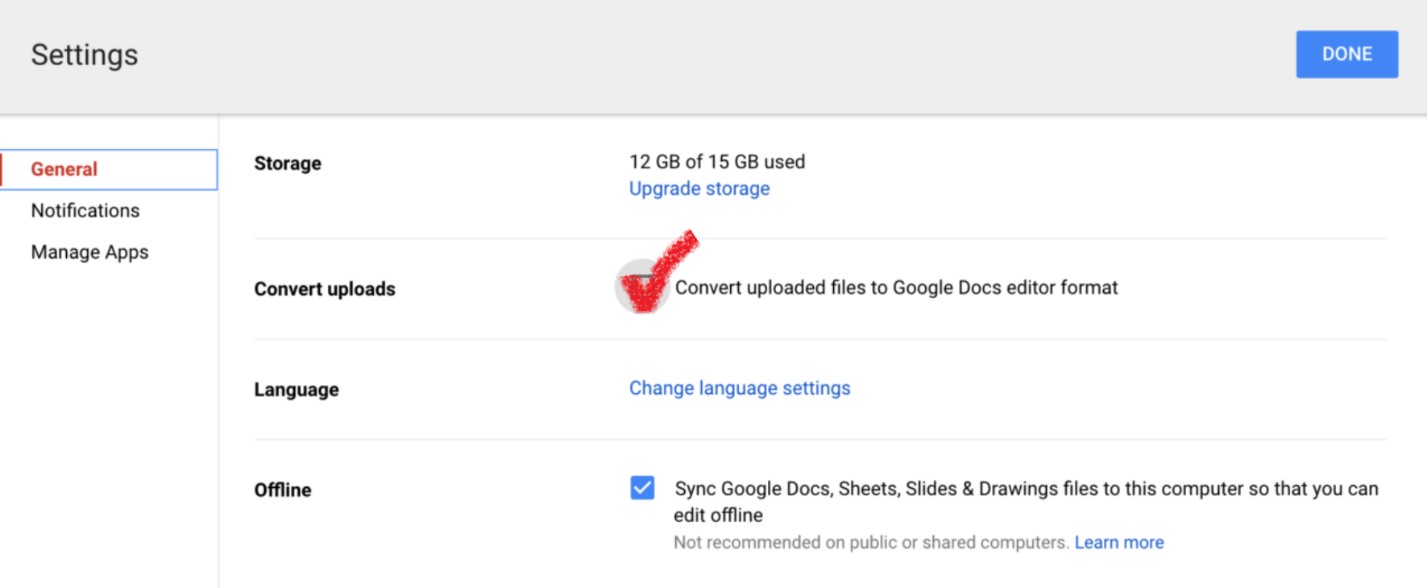Open the Manage Apps section
The height and width of the screenshot is (588, 1427).
pyautogui.click(x=89, y=252)
